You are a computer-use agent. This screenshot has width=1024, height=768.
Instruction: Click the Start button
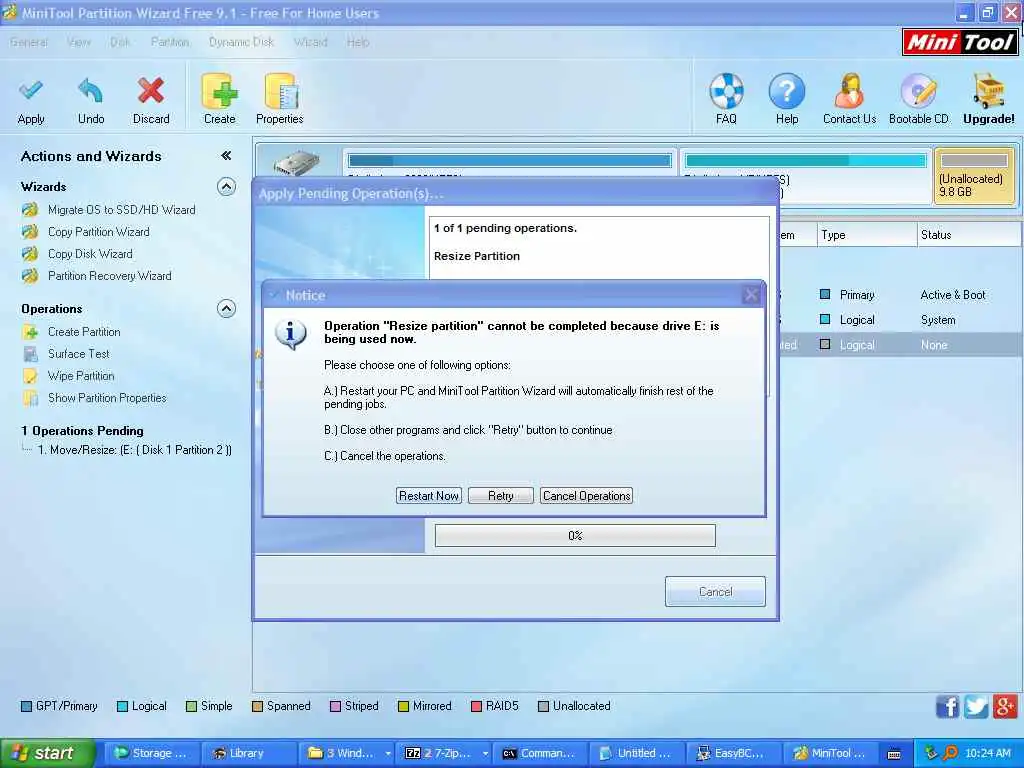(48, 754)
